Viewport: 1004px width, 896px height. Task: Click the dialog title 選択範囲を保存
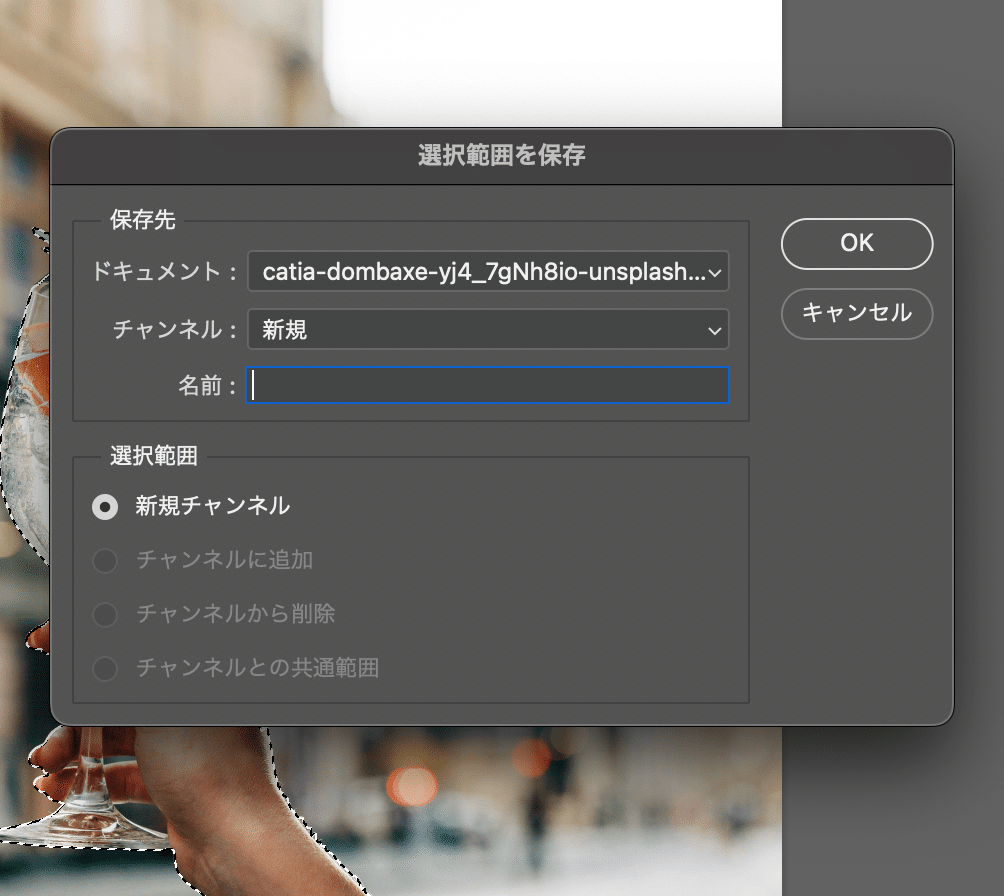tap(501, 155)
